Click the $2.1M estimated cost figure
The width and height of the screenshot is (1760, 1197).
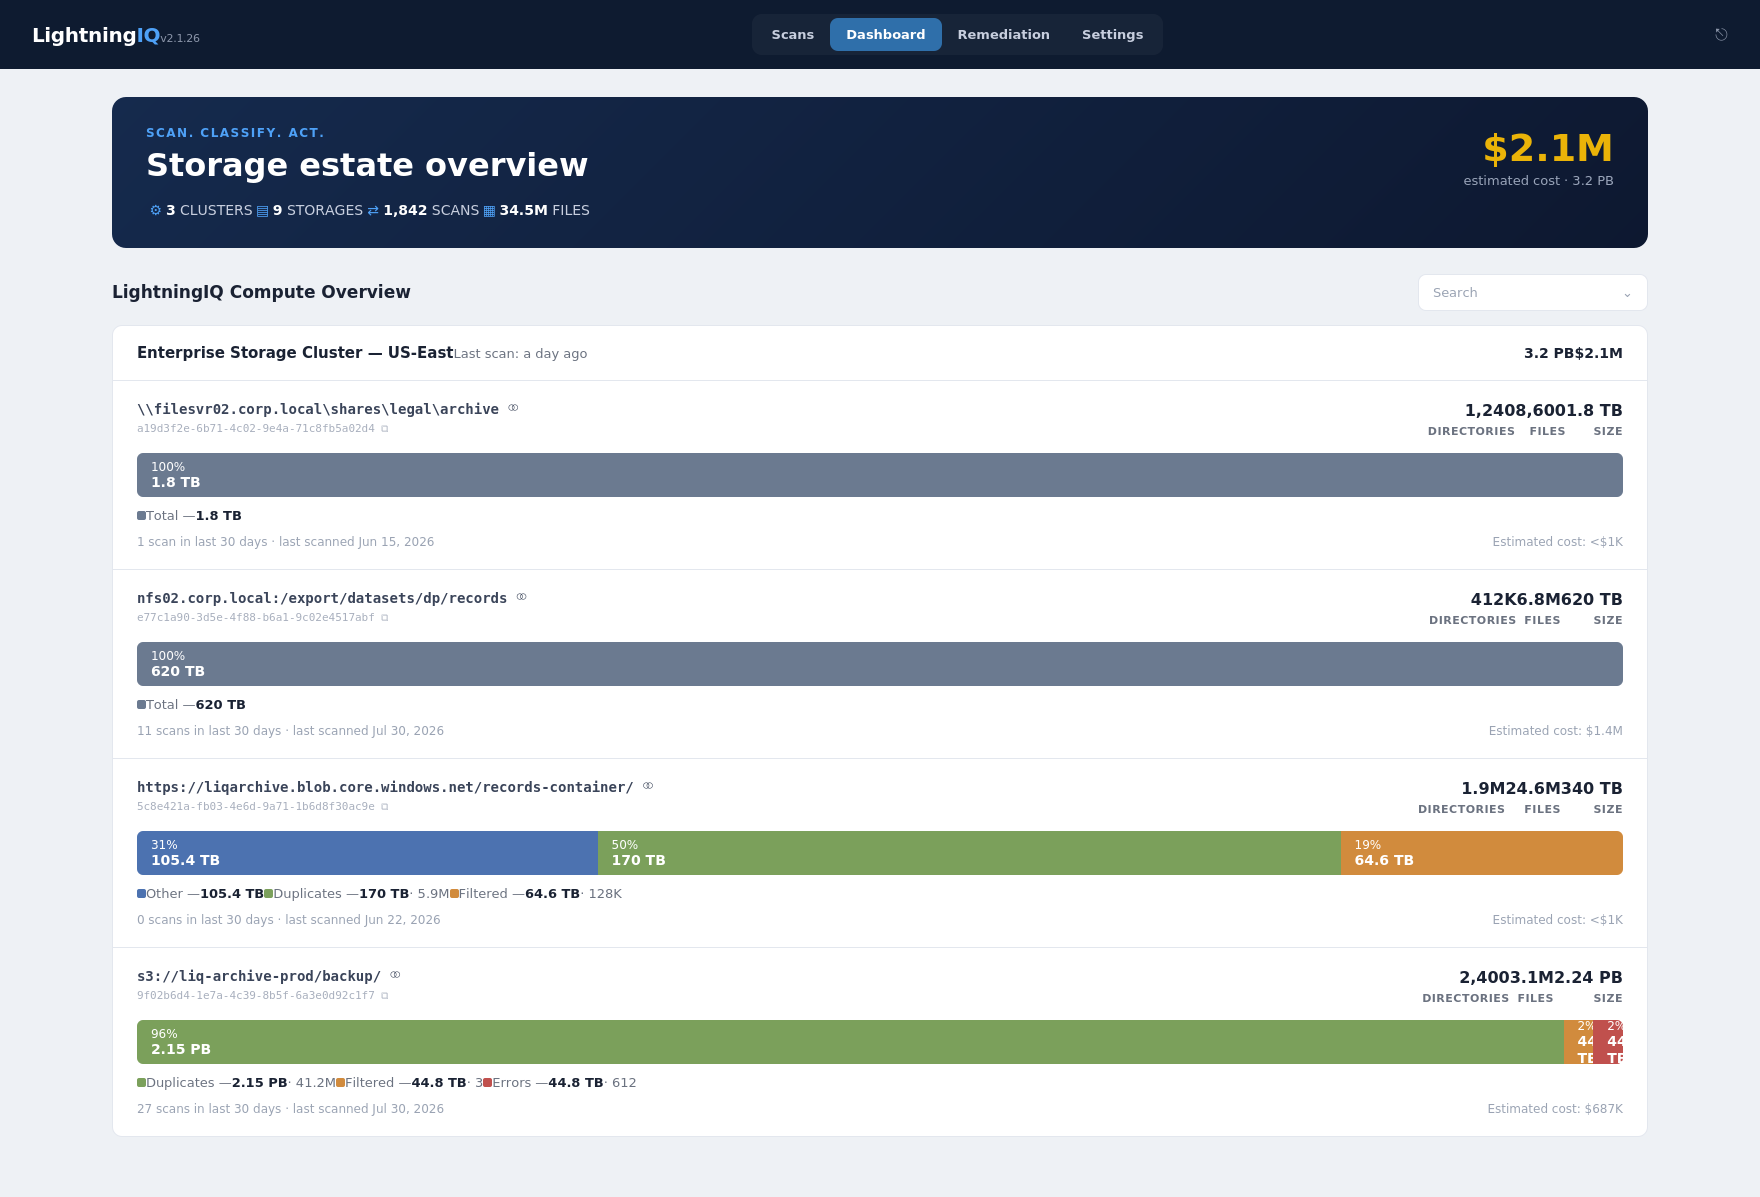click(1548, 148)
